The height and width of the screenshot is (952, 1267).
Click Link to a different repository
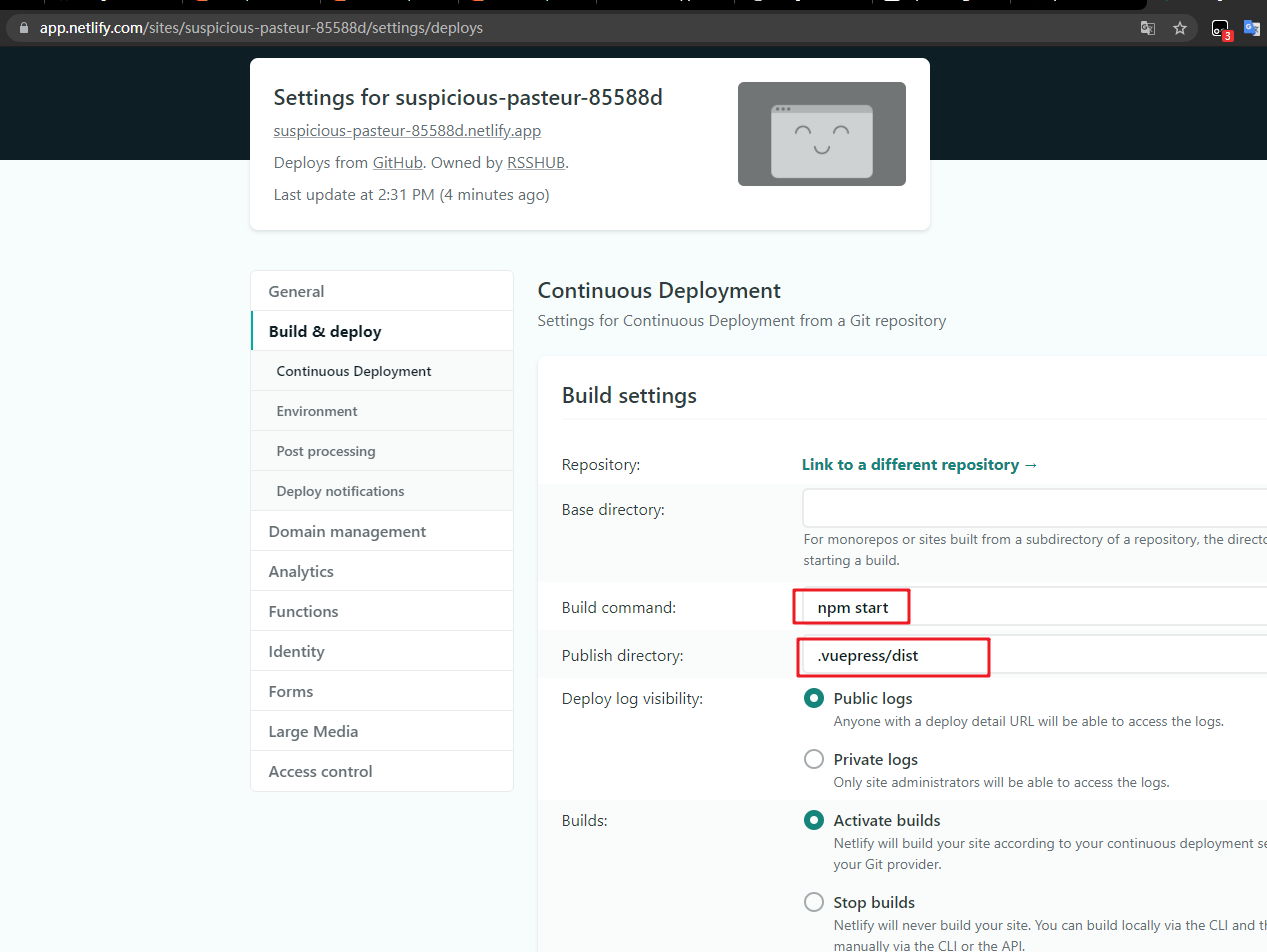920,464
